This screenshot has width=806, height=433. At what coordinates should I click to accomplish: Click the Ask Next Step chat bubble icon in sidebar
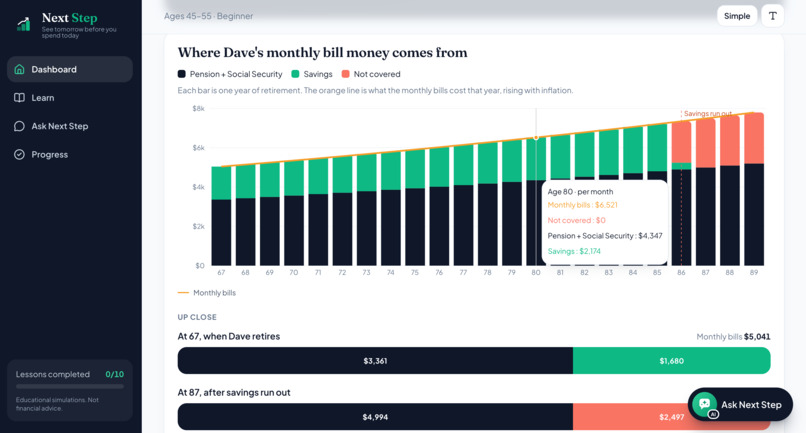click(20, 126)
